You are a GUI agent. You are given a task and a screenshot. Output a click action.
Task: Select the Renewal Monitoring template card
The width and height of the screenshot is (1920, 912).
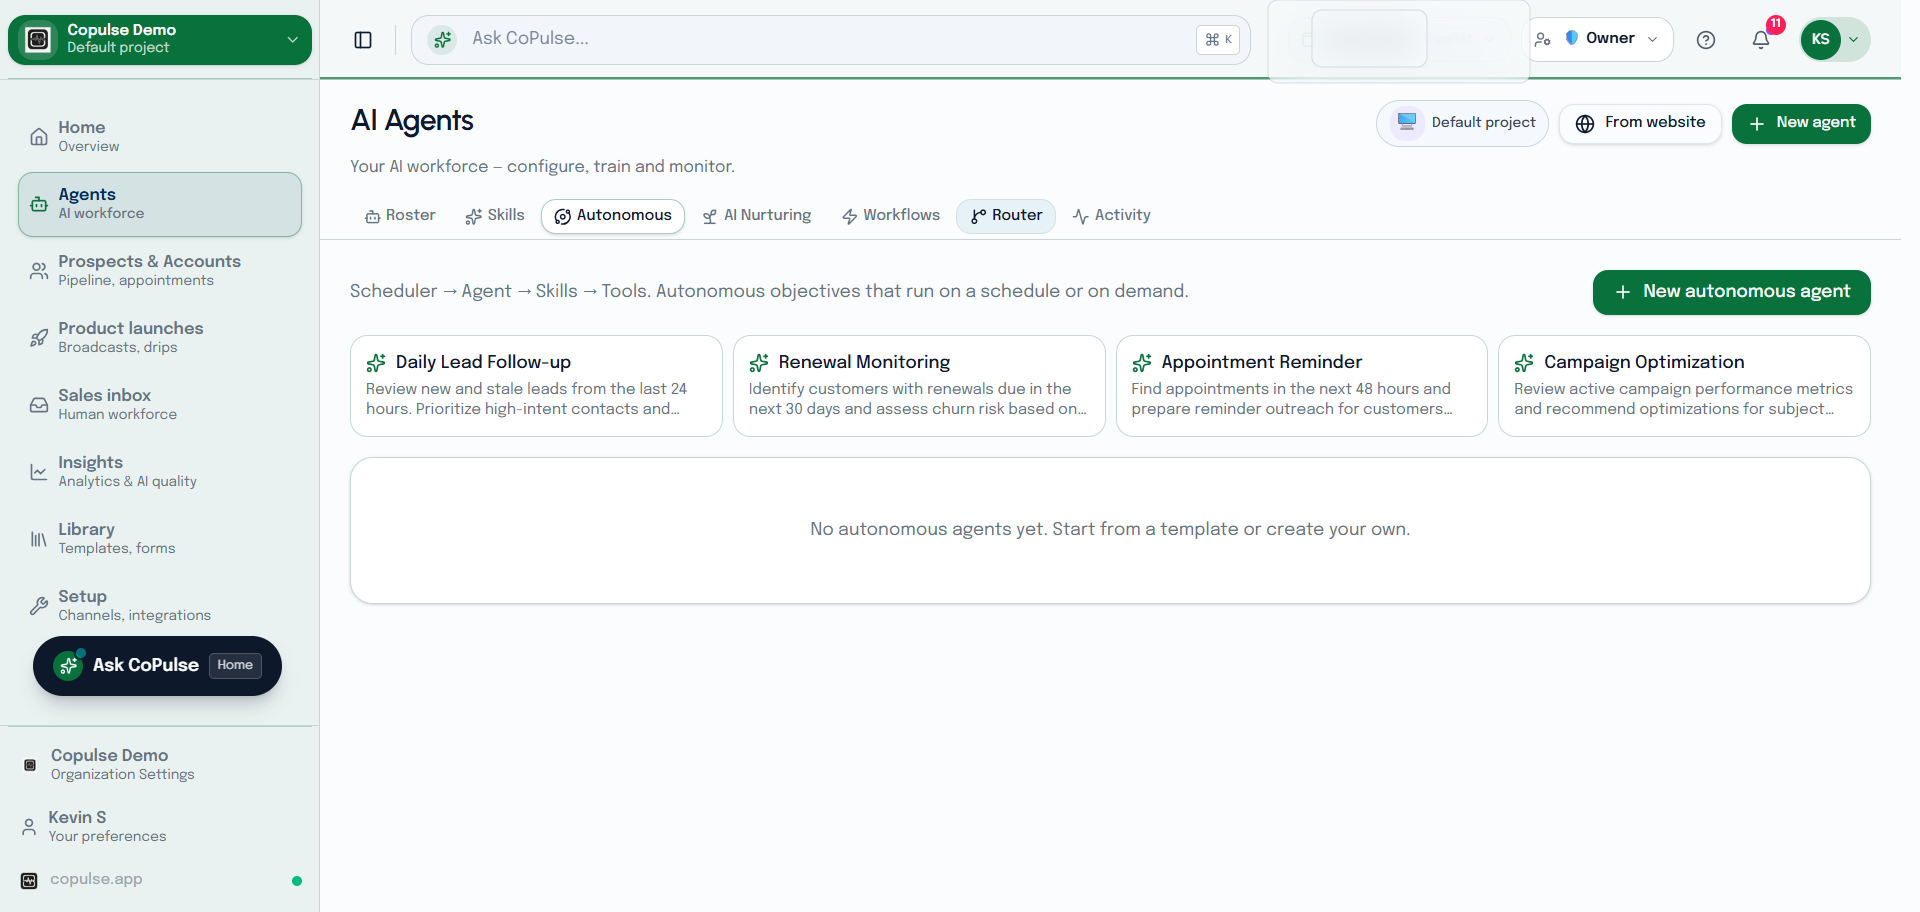919,386
